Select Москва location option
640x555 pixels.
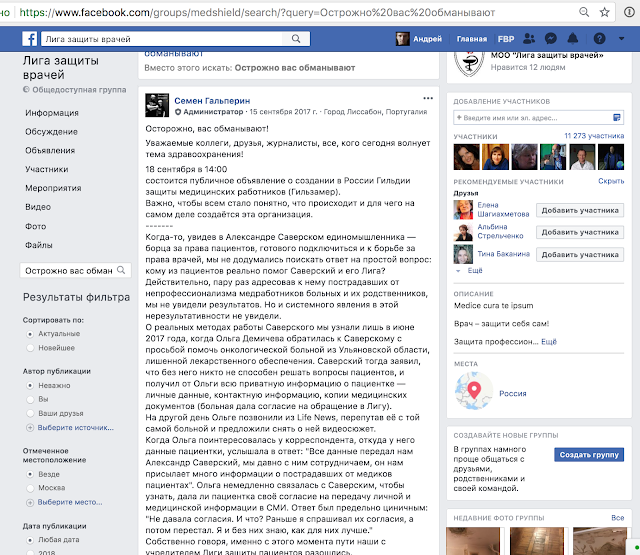(30, 488)
